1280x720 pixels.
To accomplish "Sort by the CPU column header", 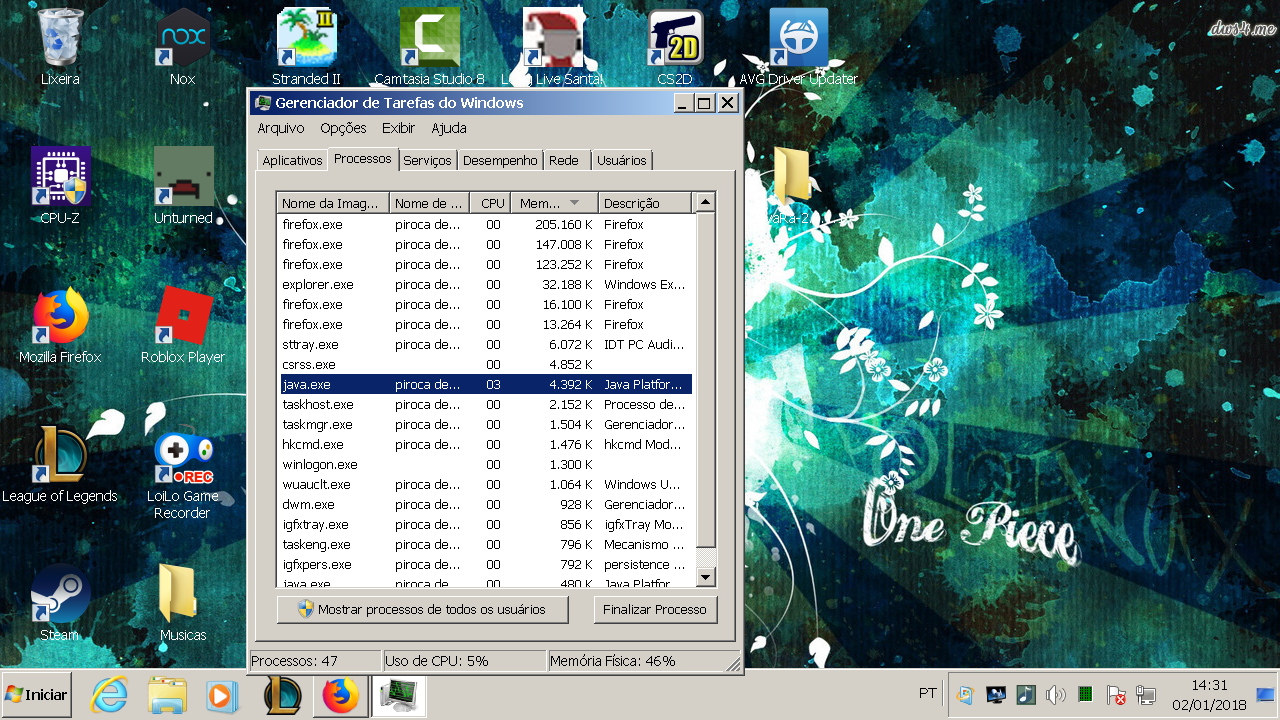I will point(490,203).
